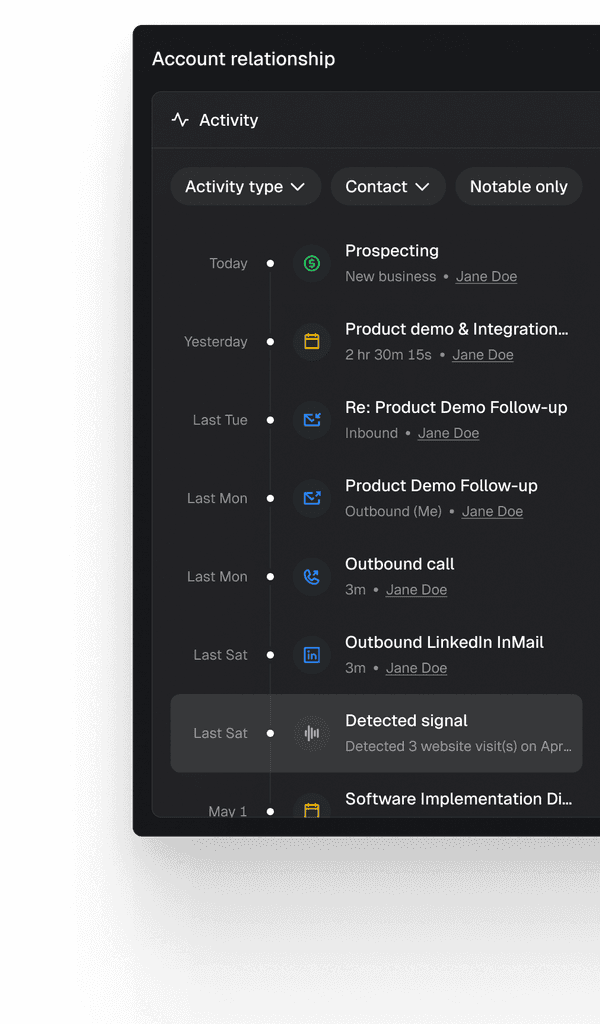Click the Last Tue timeline marker
The height and width of the screenshot is (1024, 600).
pos(270,420)
